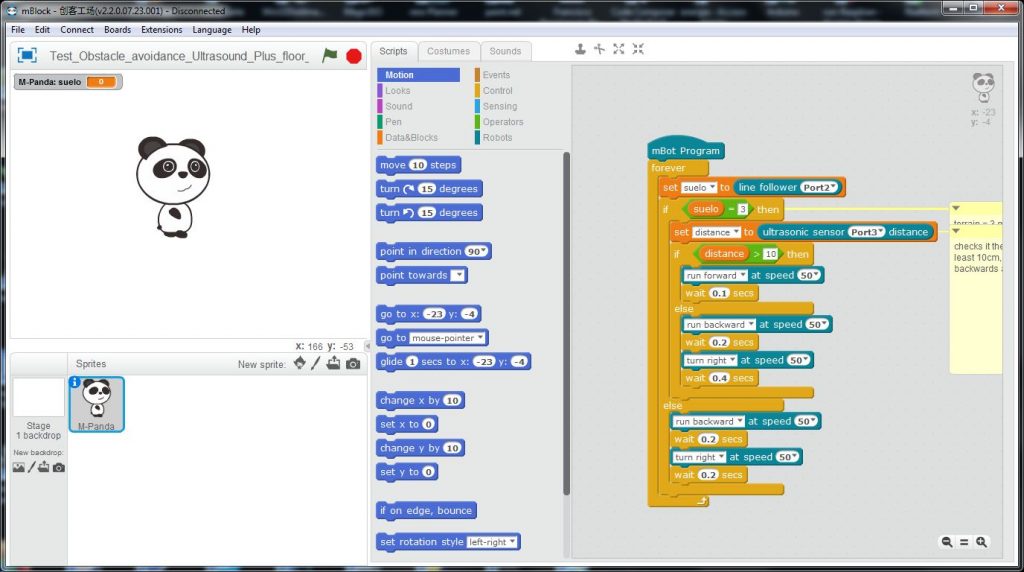
Task: Select the duplicate stamp tool
Action: [x=580, y=49]
